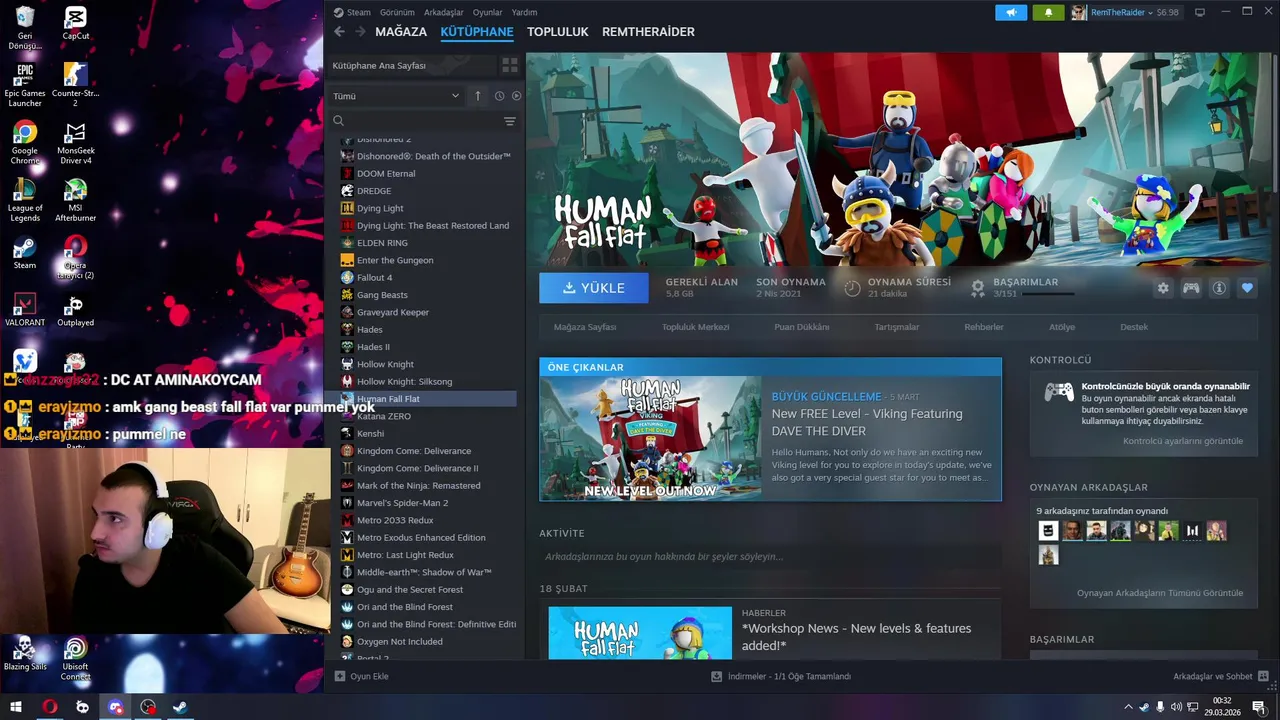Open Mağaza Sayfası link
Image resolution: width=1280 pixels, height=720 pixels.
(585, 327)
